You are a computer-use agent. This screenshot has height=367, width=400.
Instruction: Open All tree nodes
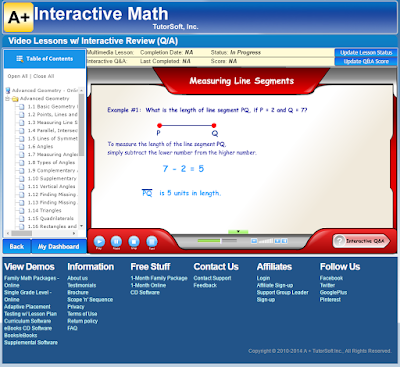coord(18,76)
